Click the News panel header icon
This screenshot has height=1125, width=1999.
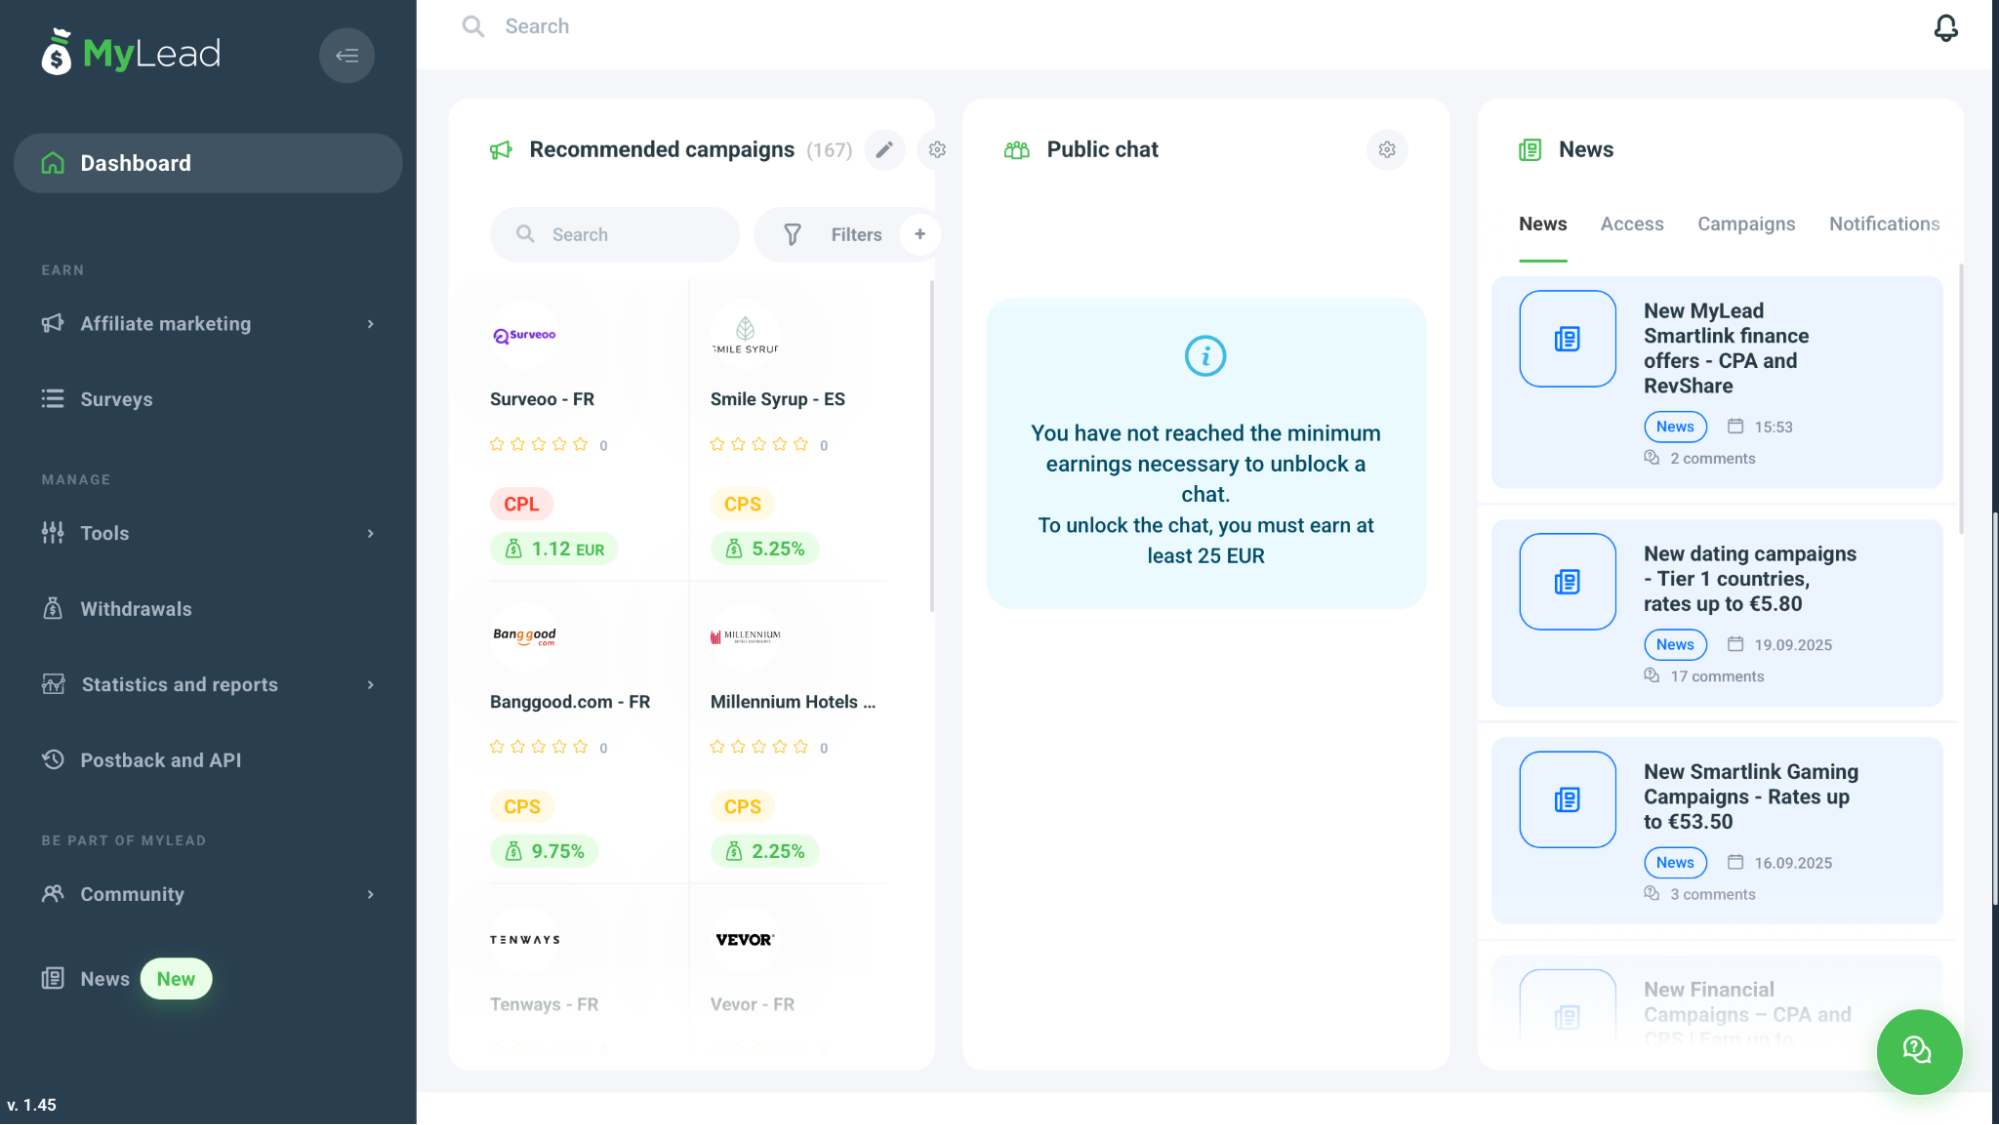1530,150
